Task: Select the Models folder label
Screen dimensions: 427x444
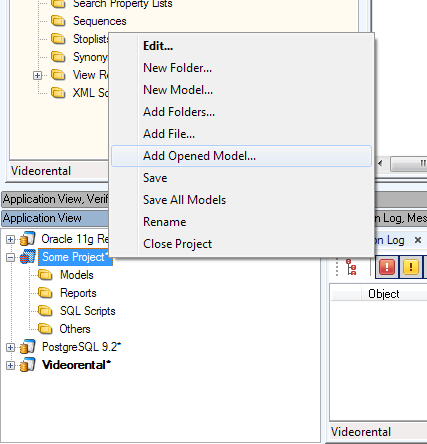Action: click(x=77, y=275)
